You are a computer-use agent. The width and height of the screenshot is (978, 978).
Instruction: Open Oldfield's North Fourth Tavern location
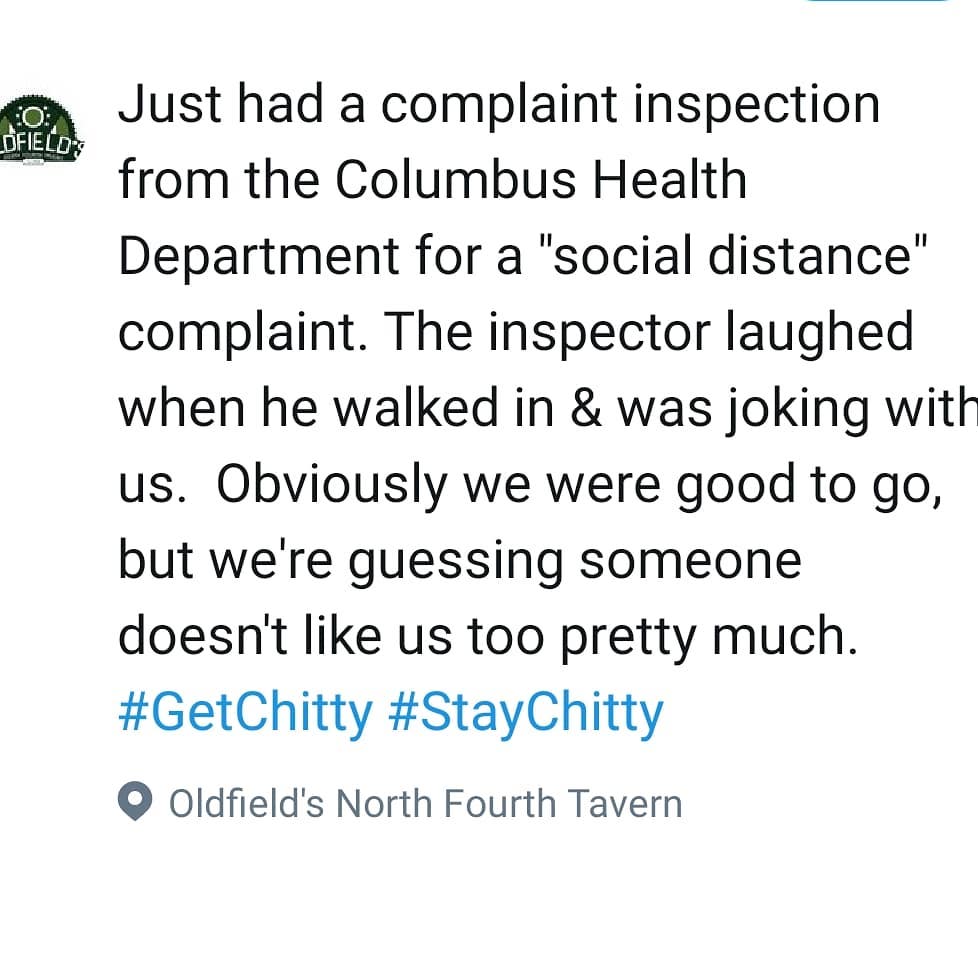coord(425,803)
